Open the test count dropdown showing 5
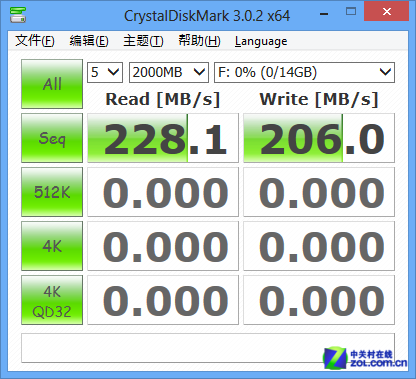Image resolution: width=416 pixels, height=379 pixels. pos(105,72)
